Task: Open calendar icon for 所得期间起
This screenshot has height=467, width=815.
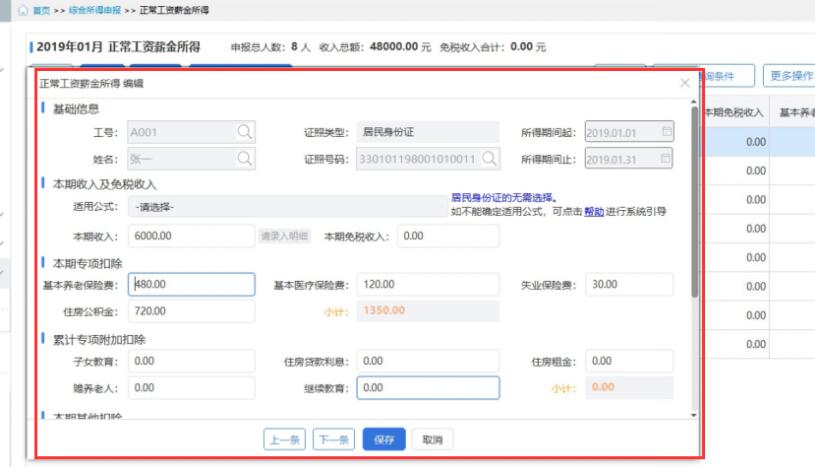Action: [667, 132]
